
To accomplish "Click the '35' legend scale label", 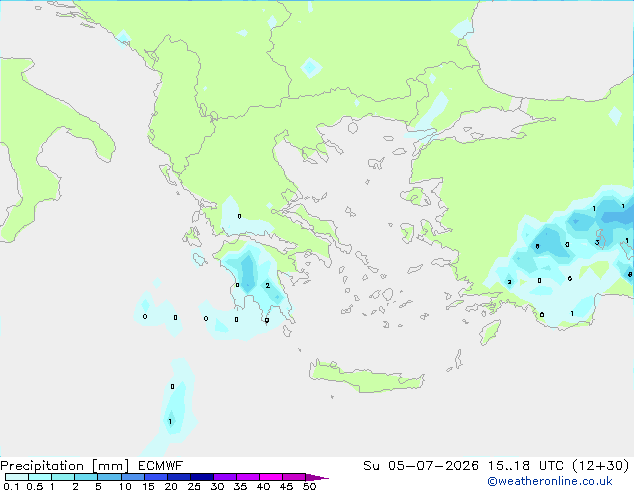I will (x=240, y=486).
